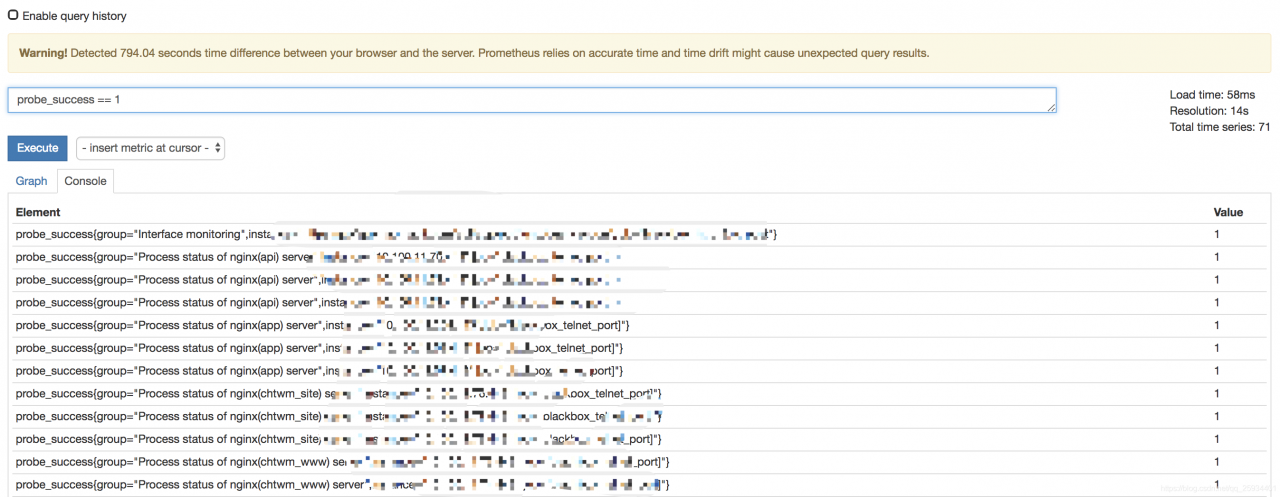1280x497 pixels.
Task: Click the last nginx(chtwm_www) server row
Action: [x=639, y=484]
